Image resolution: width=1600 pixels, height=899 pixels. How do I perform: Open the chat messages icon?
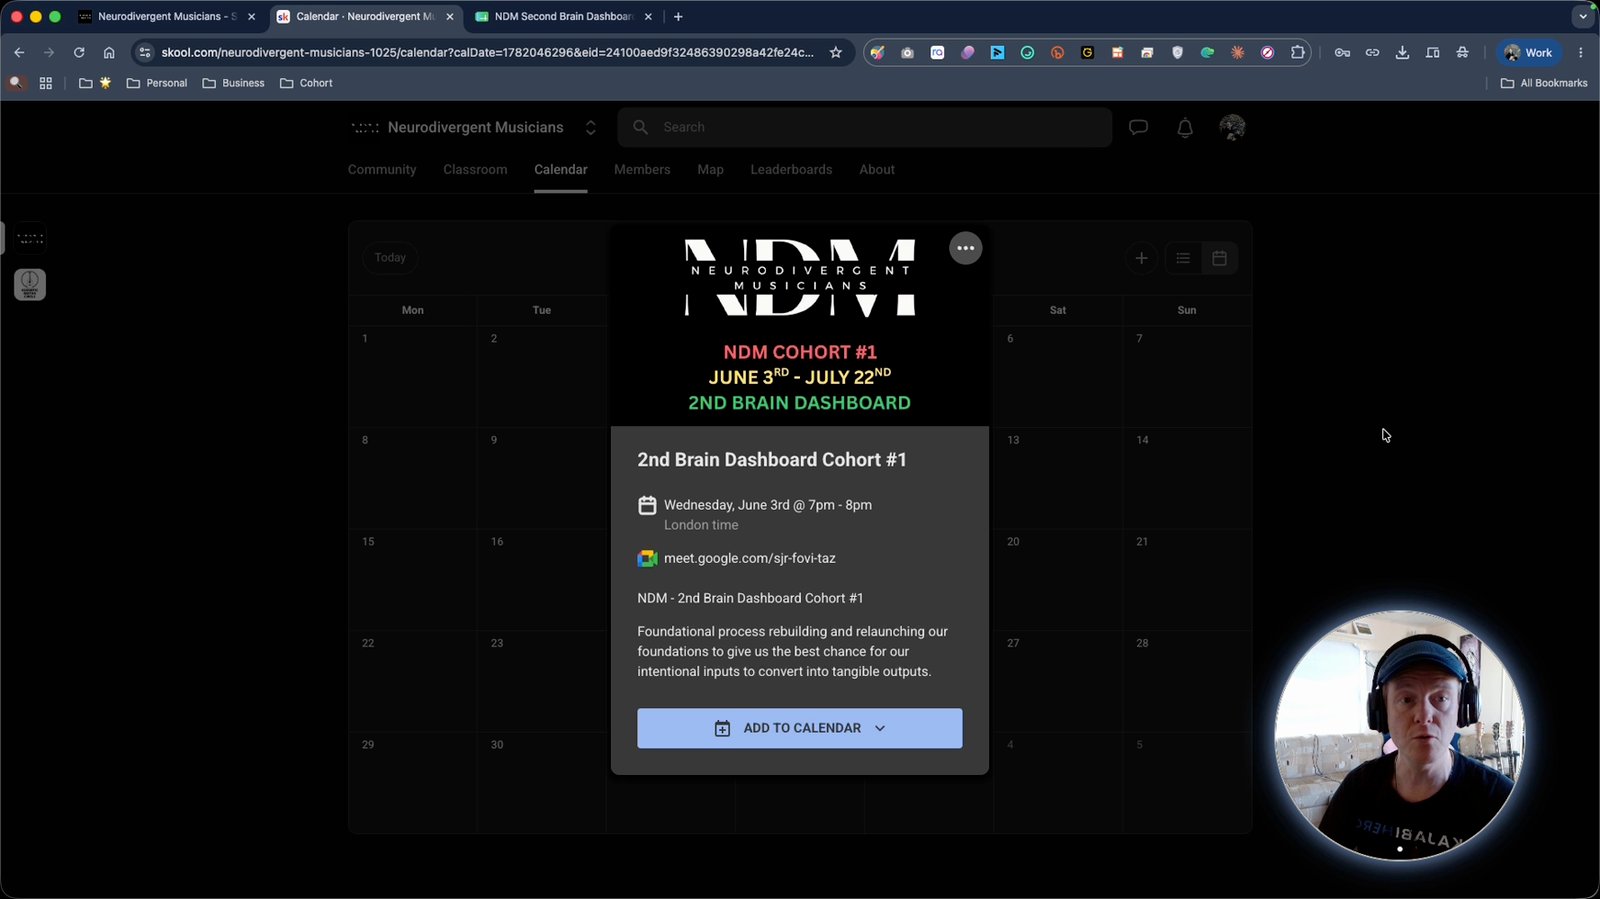click(x=1138, y=127)
